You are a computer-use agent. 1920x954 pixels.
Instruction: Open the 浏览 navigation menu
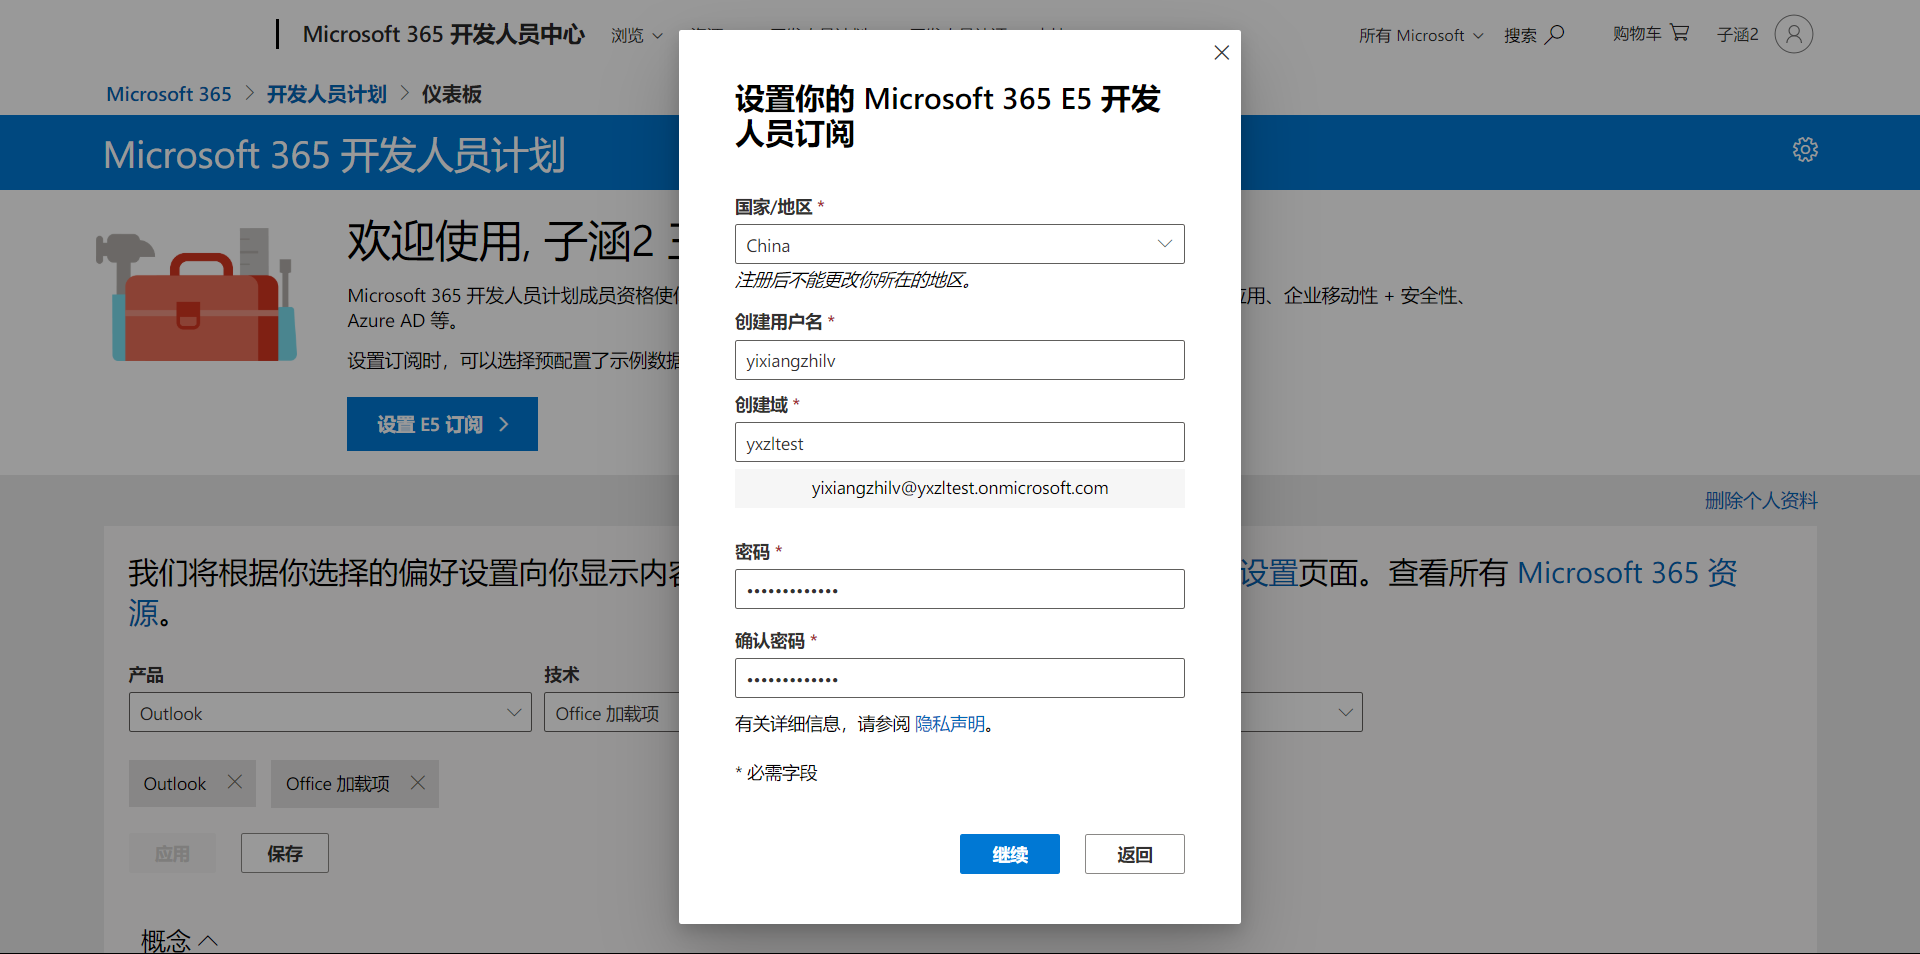[636, 36]
